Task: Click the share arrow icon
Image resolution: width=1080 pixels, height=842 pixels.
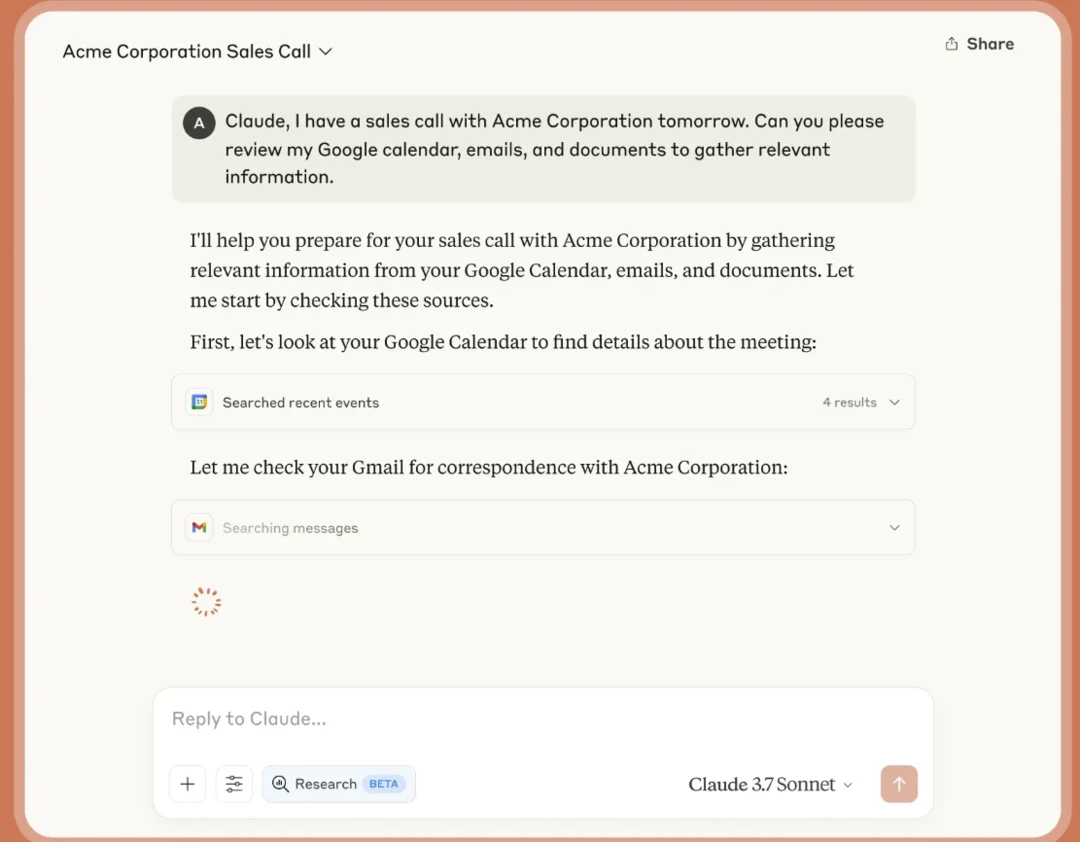Action: pos(951,44)
